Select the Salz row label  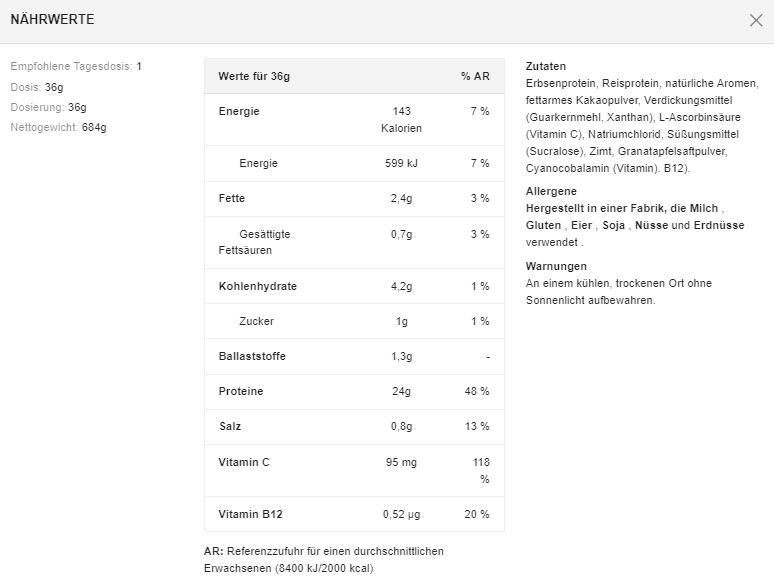(x=230, y=426)
